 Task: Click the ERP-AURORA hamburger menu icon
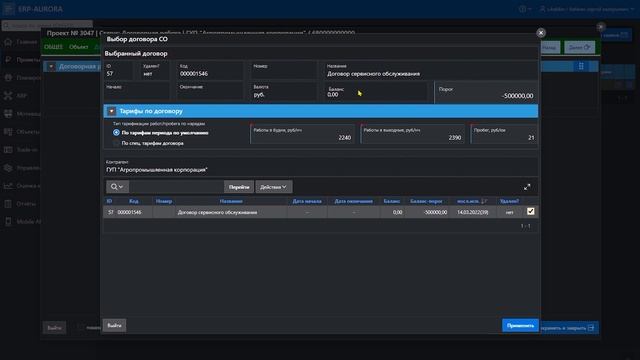pyautogui.click(x=9, y=9)
